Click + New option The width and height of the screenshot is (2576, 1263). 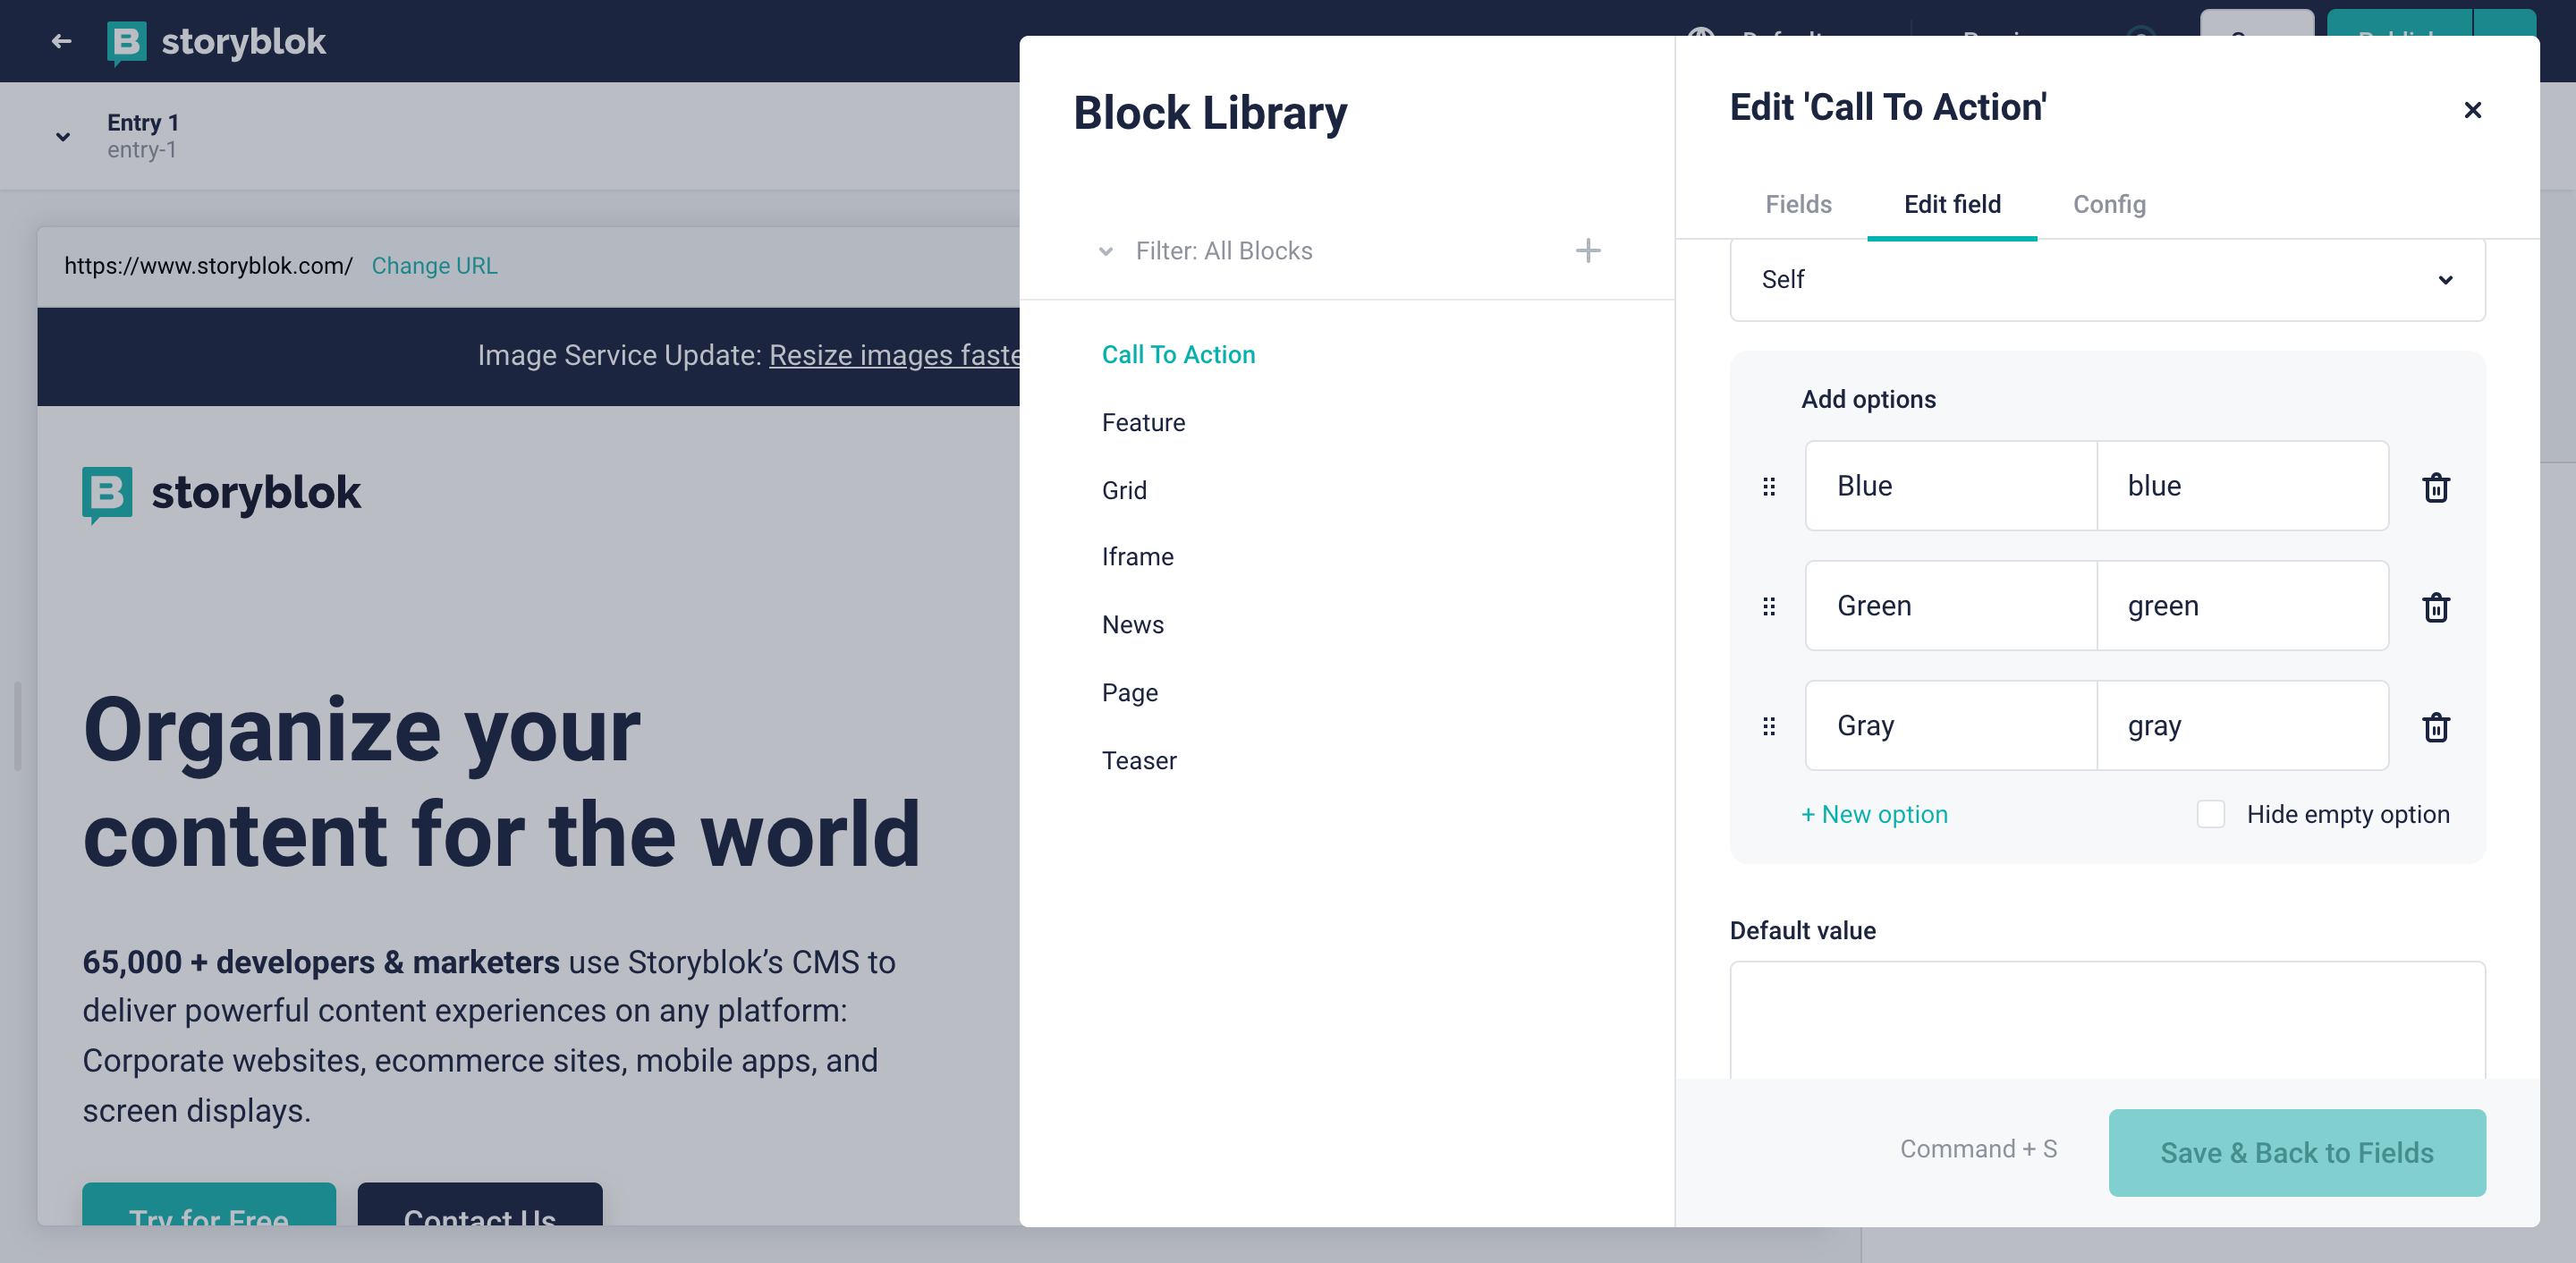point(1874,814)
